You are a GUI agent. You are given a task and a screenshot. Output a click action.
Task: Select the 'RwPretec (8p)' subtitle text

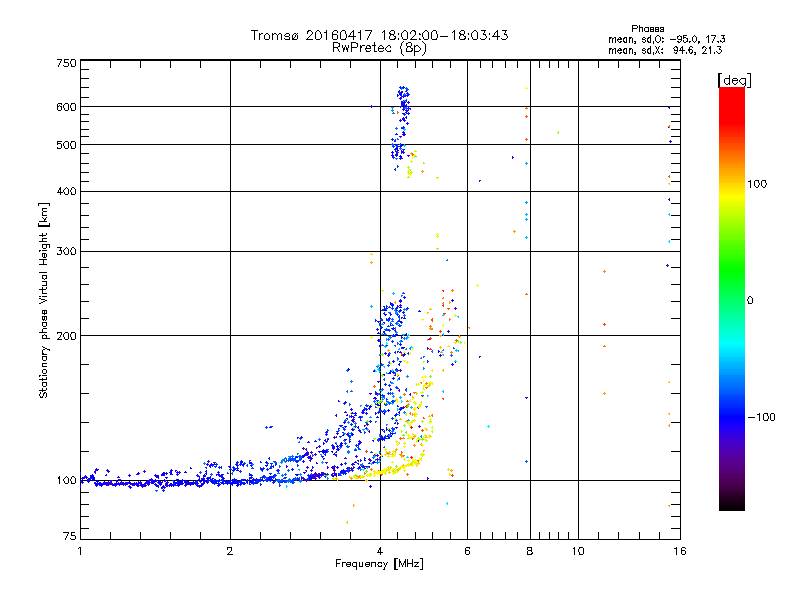[379, 48]
